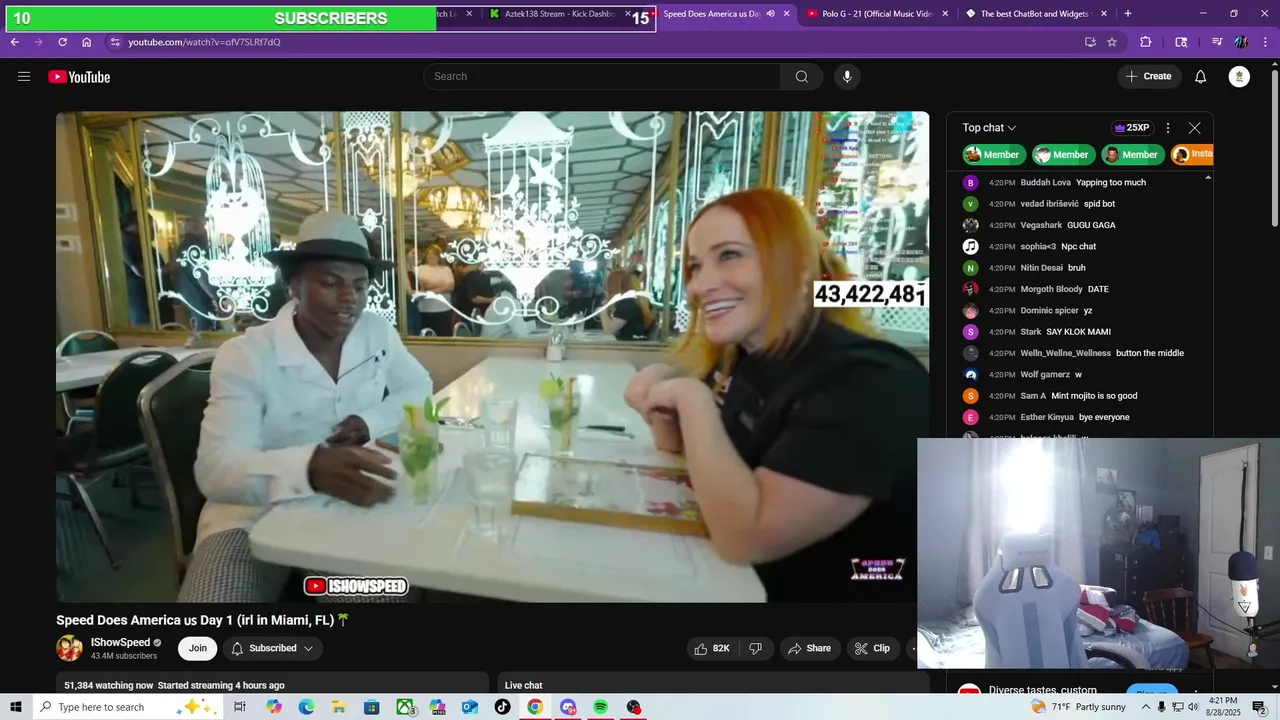Close The best ChatBot and Widgets tab
This screenshot has height=720, width=1280.
click(1104, 14)
